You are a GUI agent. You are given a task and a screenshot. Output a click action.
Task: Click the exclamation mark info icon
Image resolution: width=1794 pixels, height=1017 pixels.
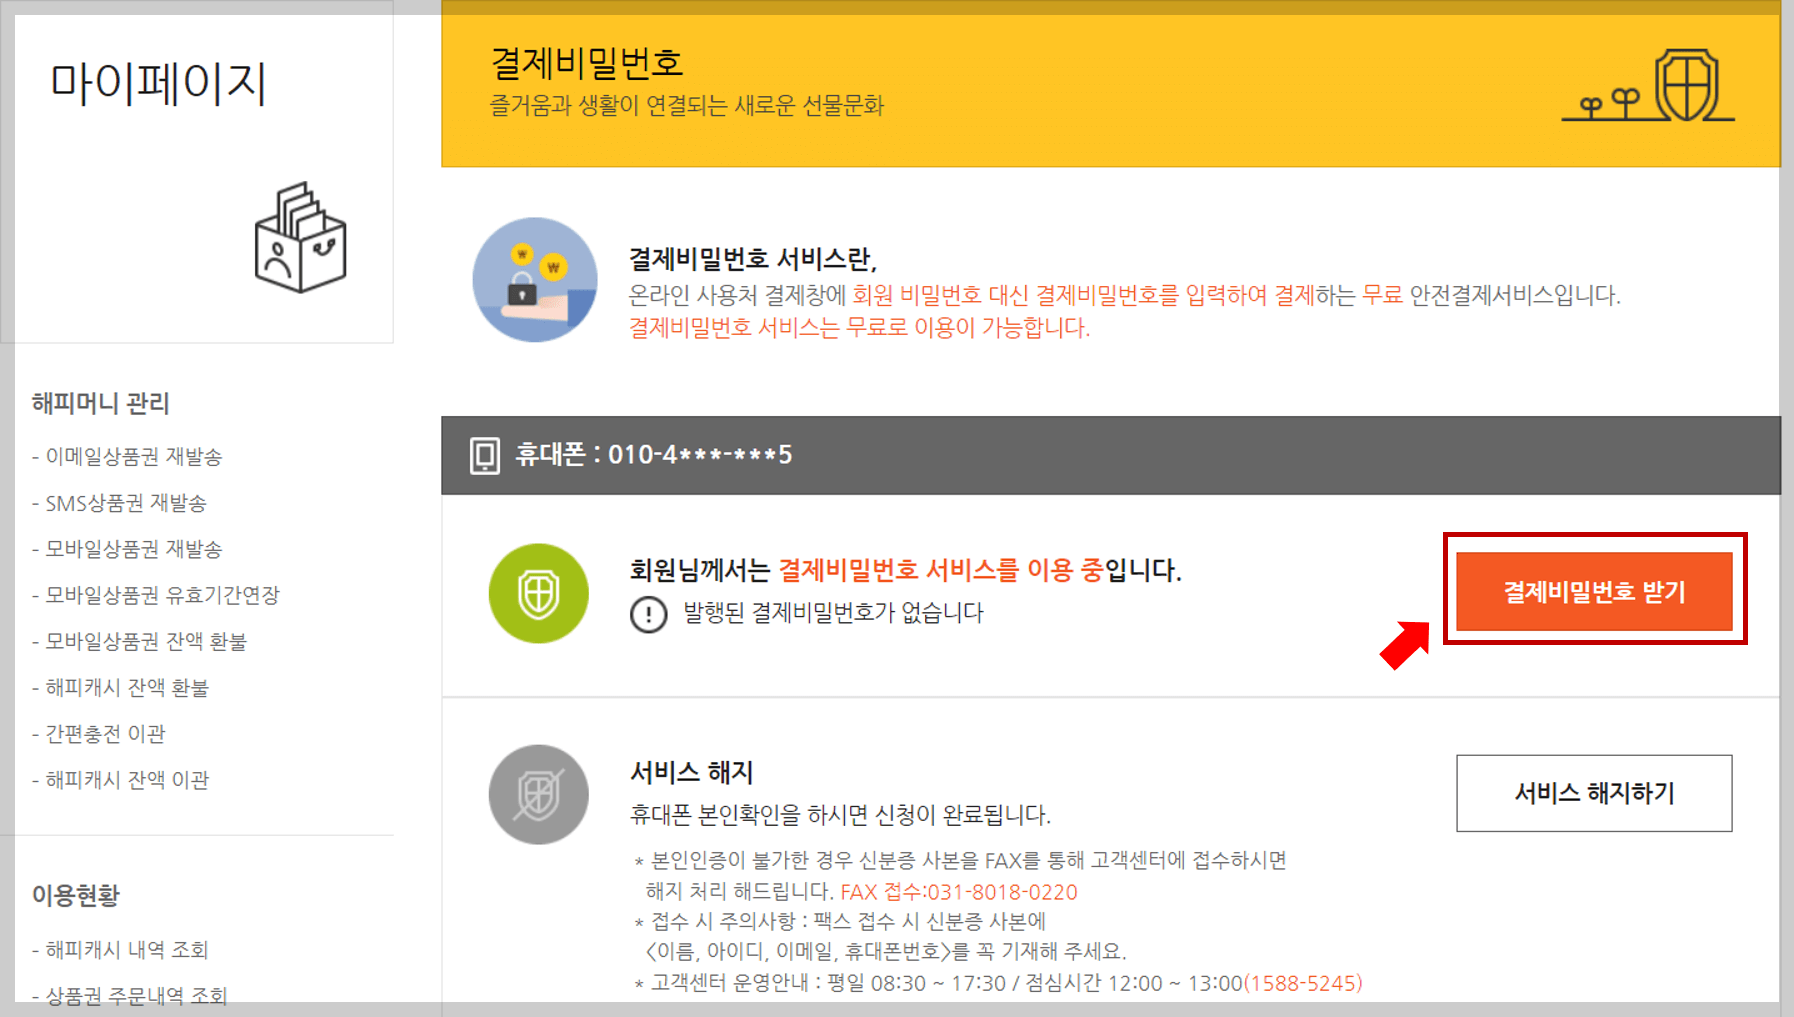[649, 614]
